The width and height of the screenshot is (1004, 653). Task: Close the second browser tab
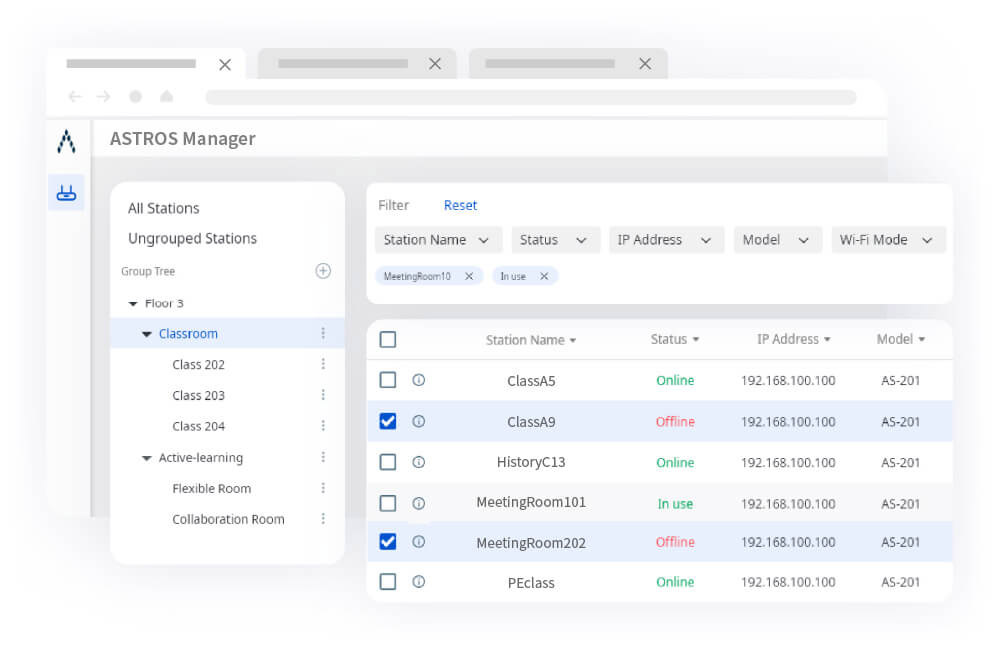(x=435, y=64)
